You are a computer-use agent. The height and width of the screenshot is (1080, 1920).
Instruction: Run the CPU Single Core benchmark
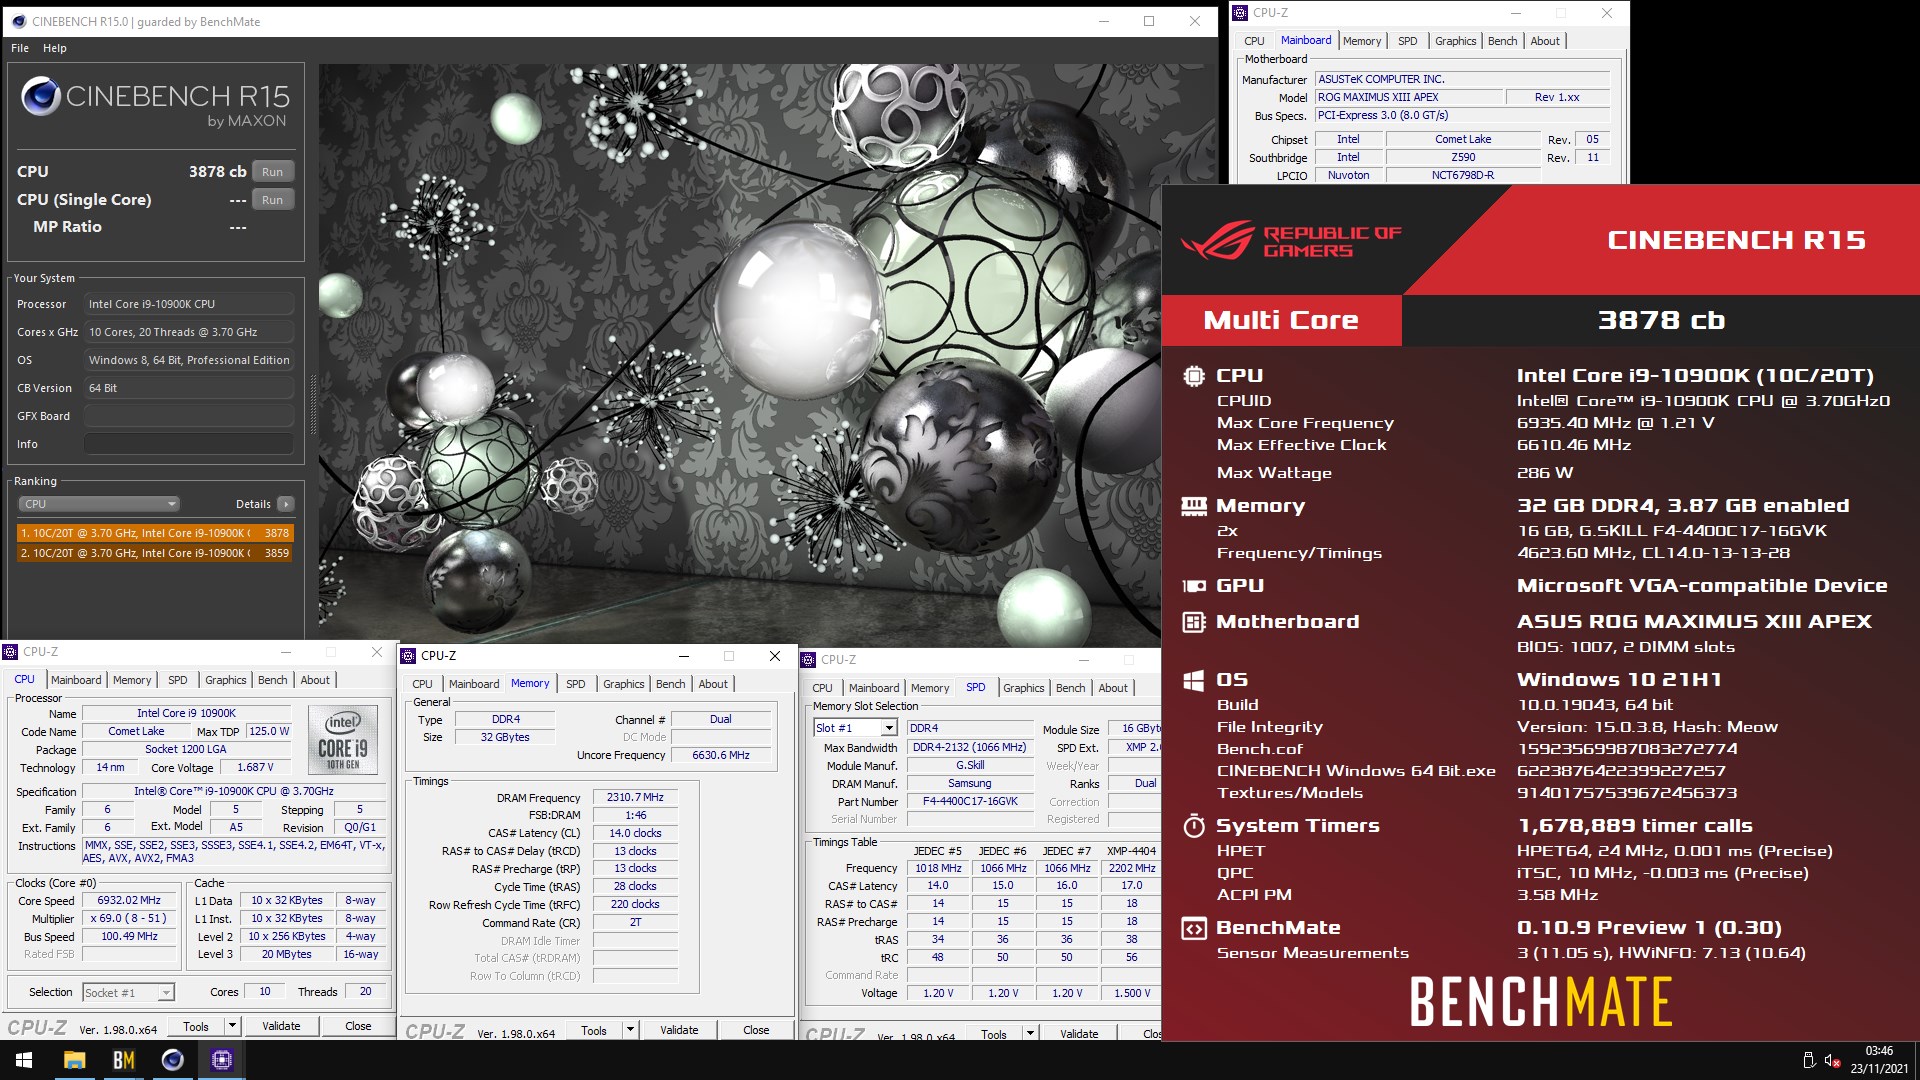[x=272, y=200]
